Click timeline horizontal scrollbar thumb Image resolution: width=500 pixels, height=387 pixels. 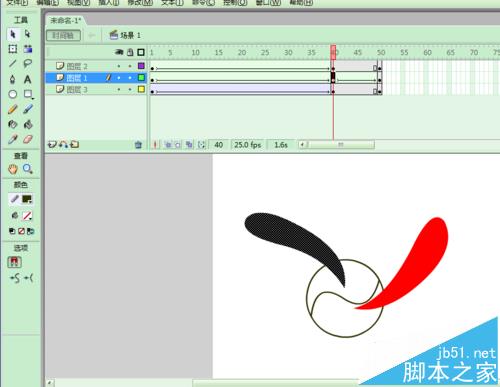pyautogui.click(x=341, y=145)
